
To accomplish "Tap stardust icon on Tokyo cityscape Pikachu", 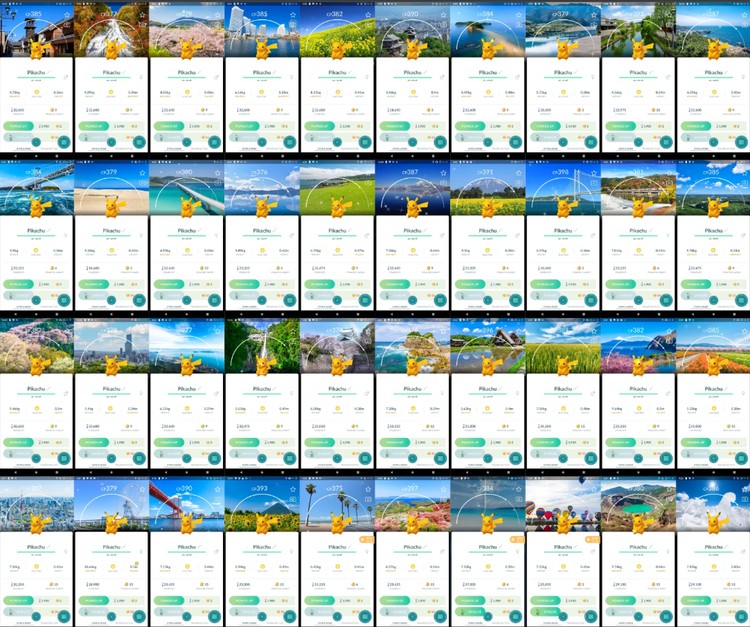I will (12, 584).
